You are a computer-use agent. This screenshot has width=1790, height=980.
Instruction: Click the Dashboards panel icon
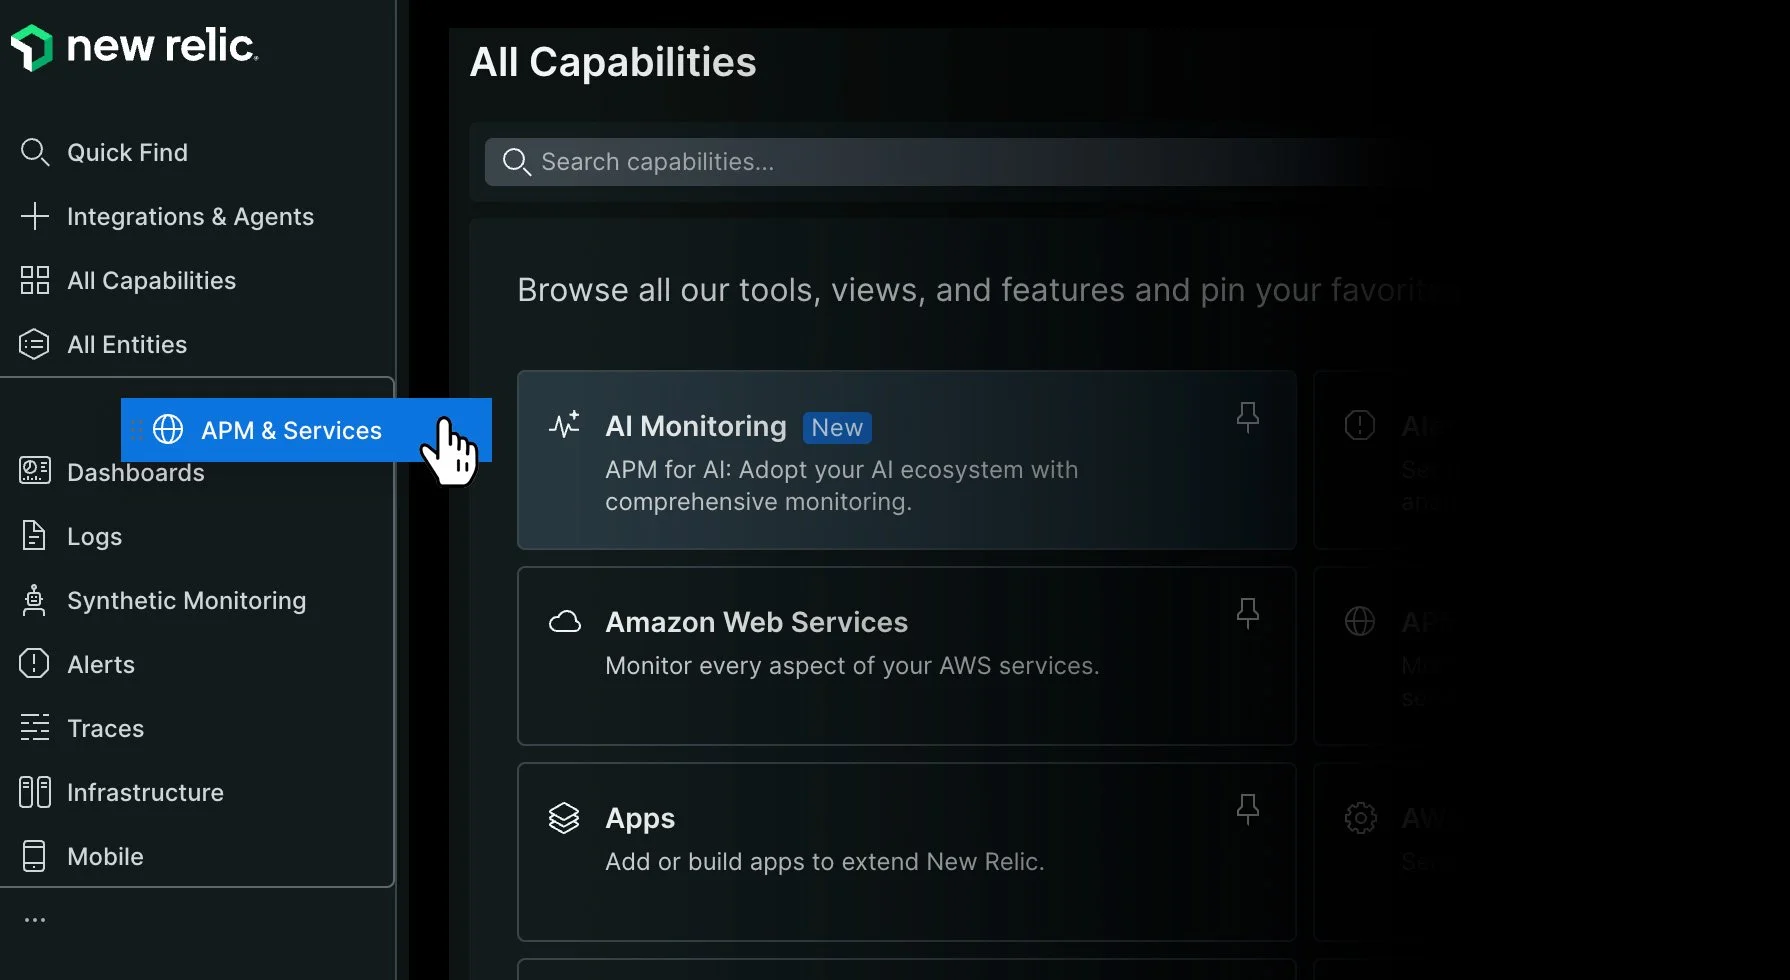coord(35,471)
